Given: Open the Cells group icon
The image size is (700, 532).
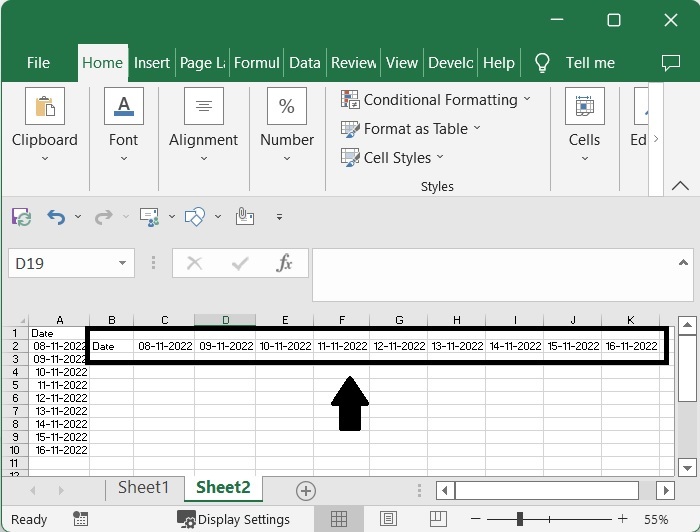Looking at the screenshot, I should coord(584,106).
